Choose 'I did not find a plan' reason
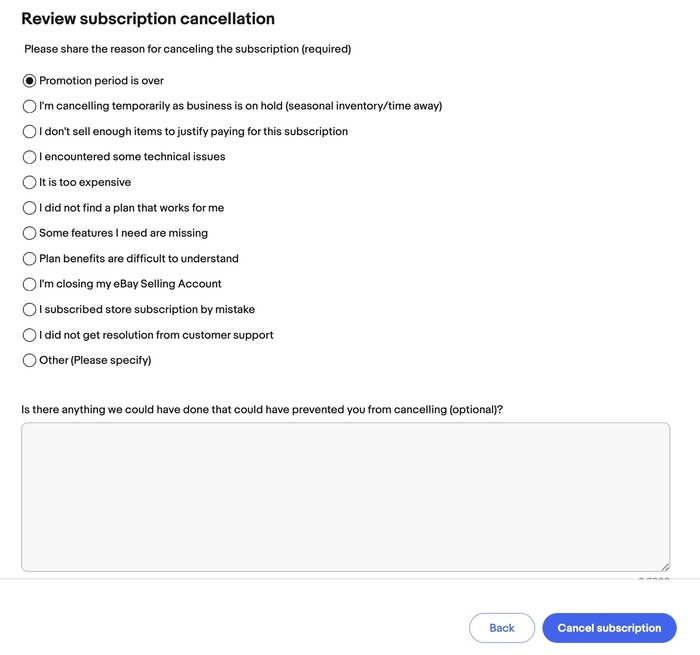Image resolution: width=700 pixels, height=655 pixels. pos(30,208)
